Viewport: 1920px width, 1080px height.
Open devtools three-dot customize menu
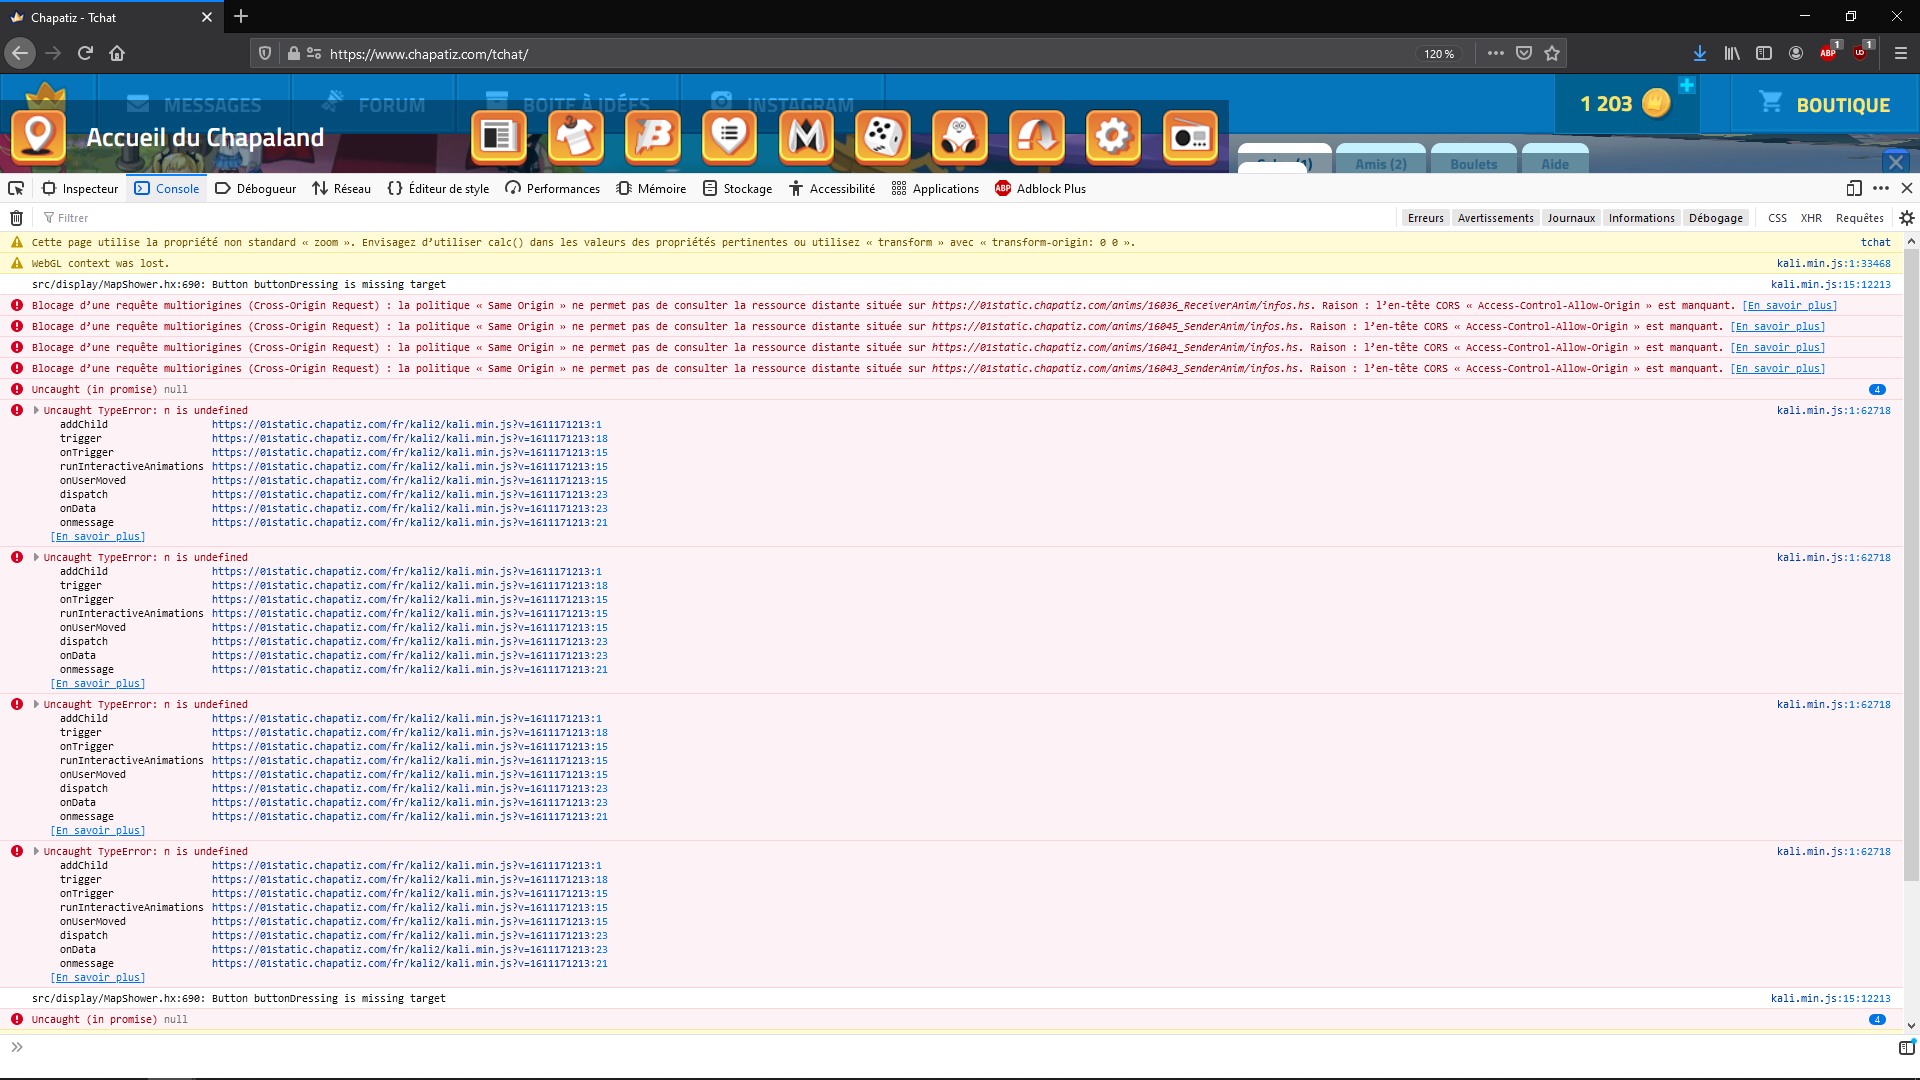tap(1881, 188)
